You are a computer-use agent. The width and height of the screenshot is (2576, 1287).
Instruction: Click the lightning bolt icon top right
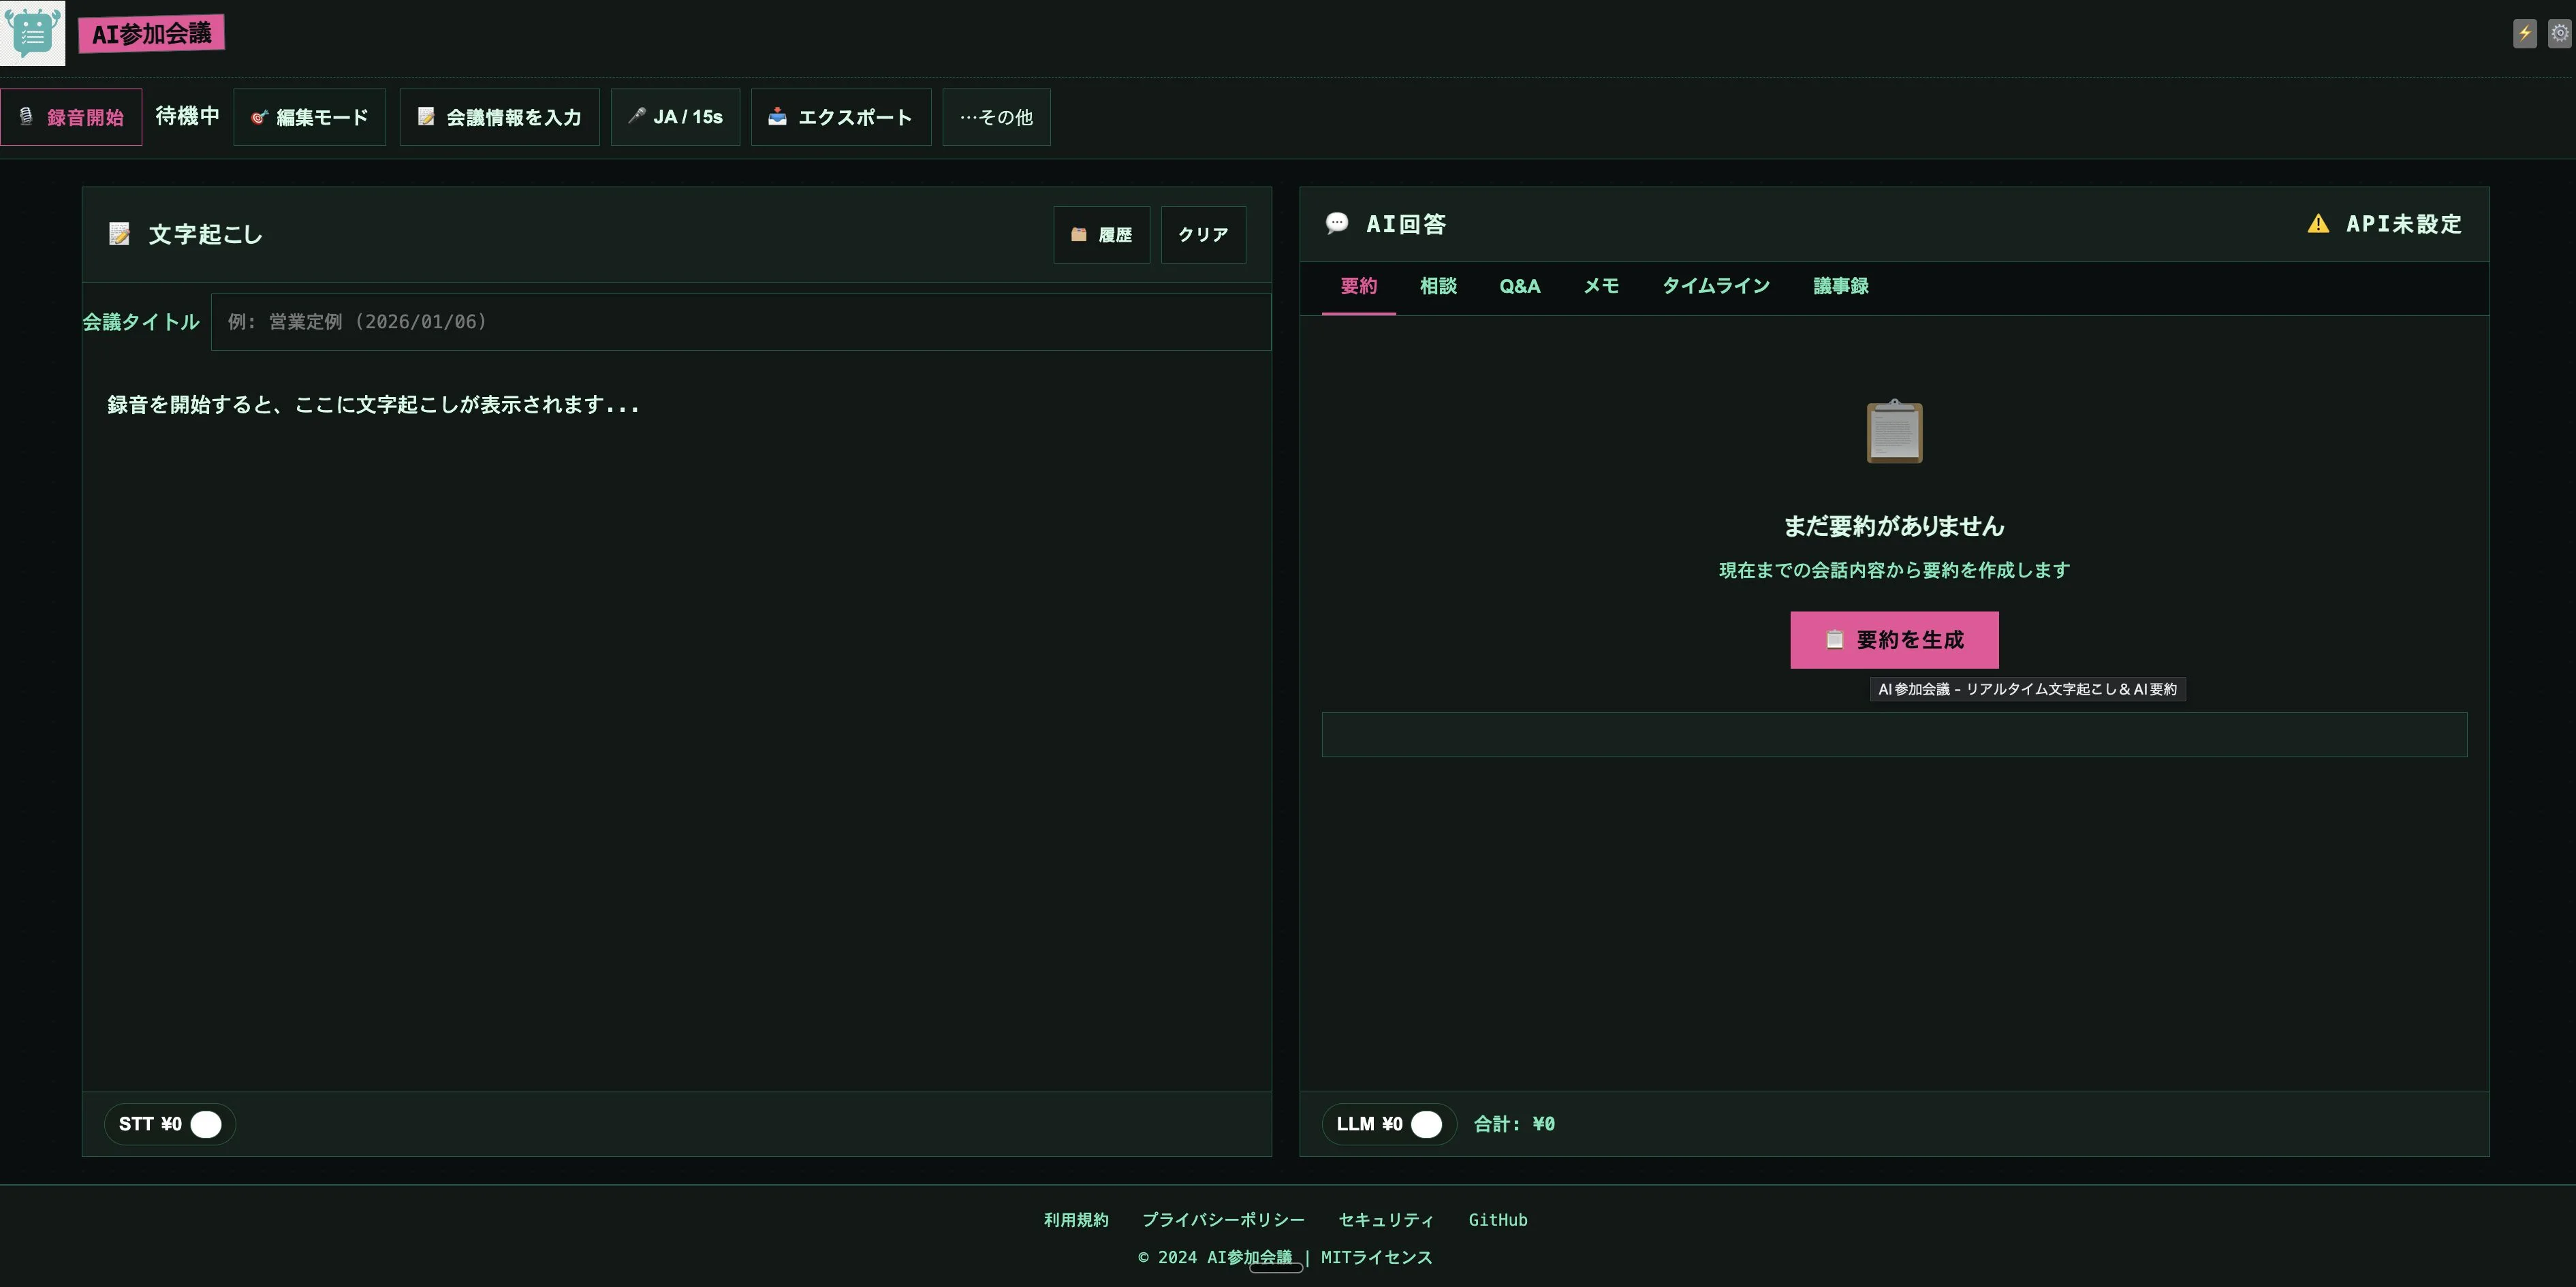coord(2524,33)
